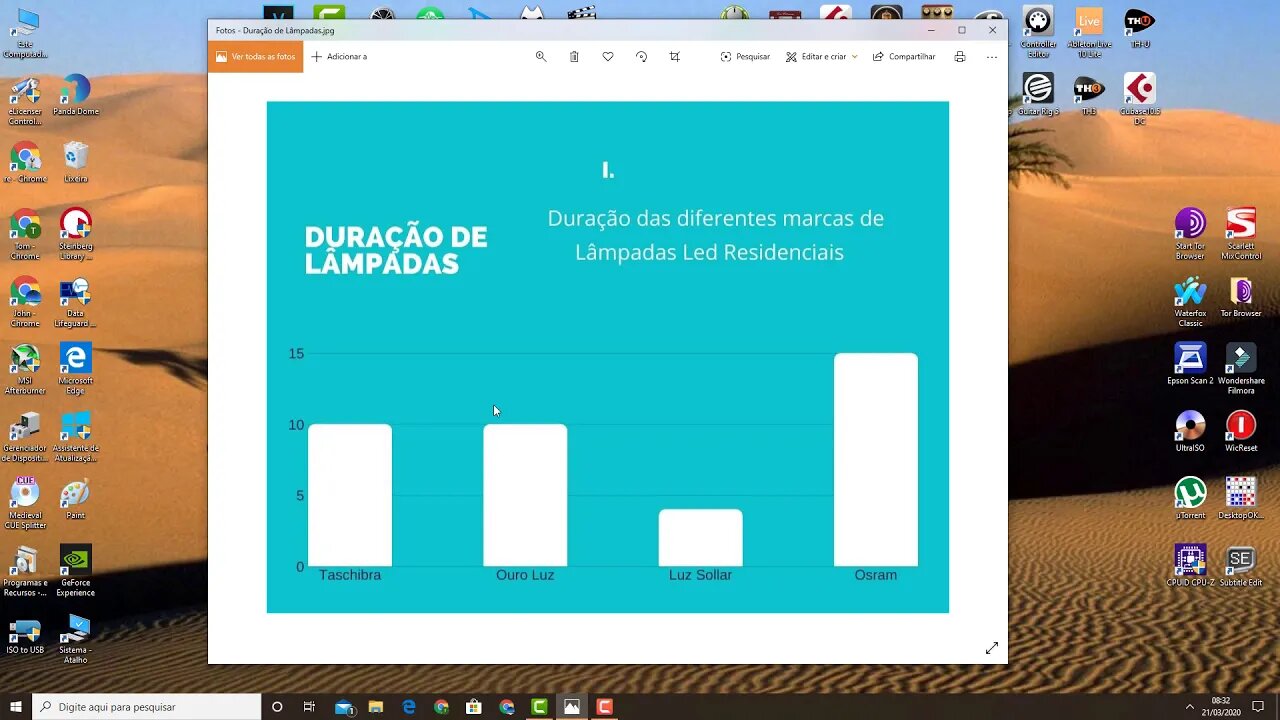Open File Explorer from taskbar

(375, 707)
